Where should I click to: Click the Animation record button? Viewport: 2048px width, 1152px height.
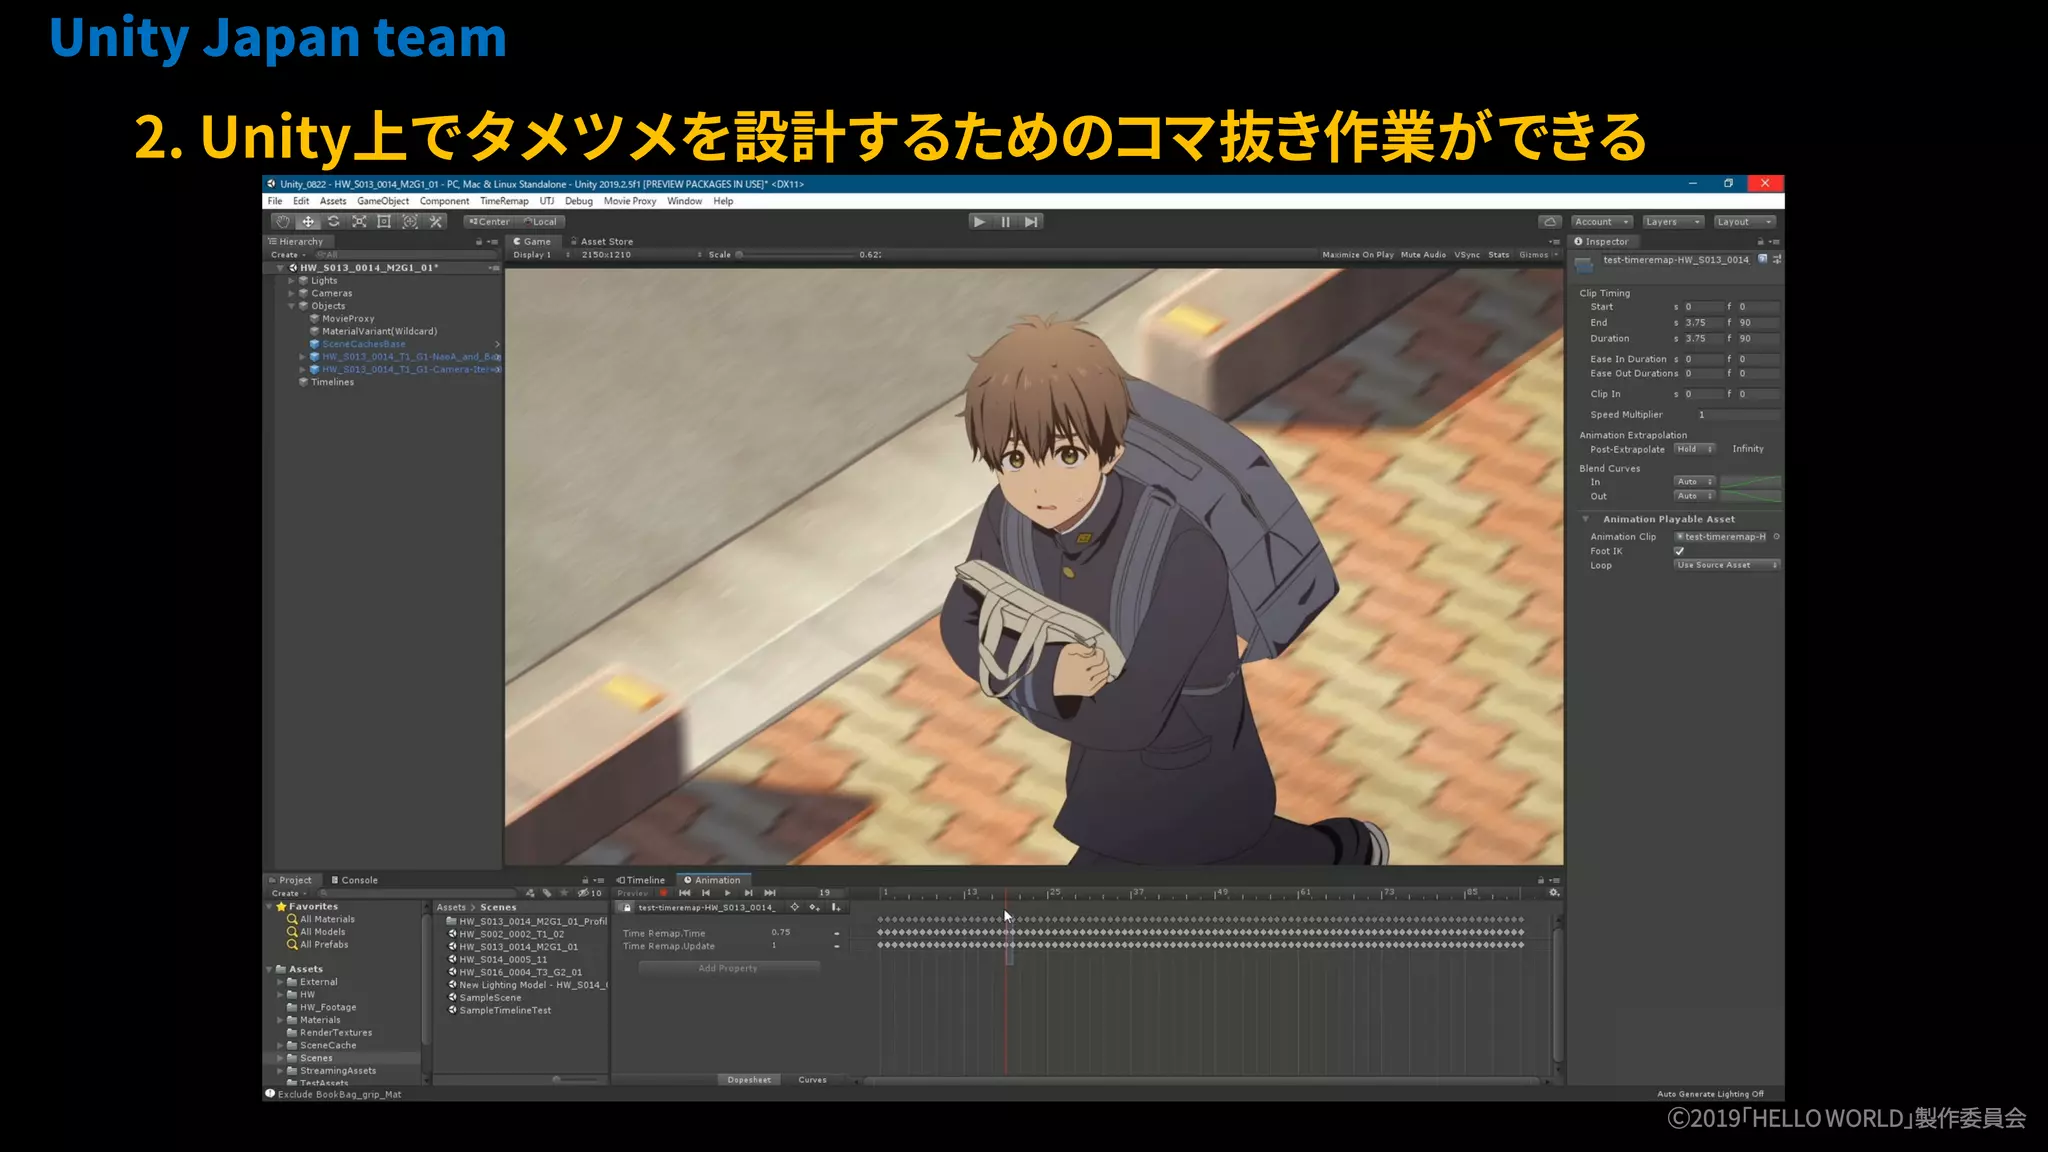(x=663, y=893)
